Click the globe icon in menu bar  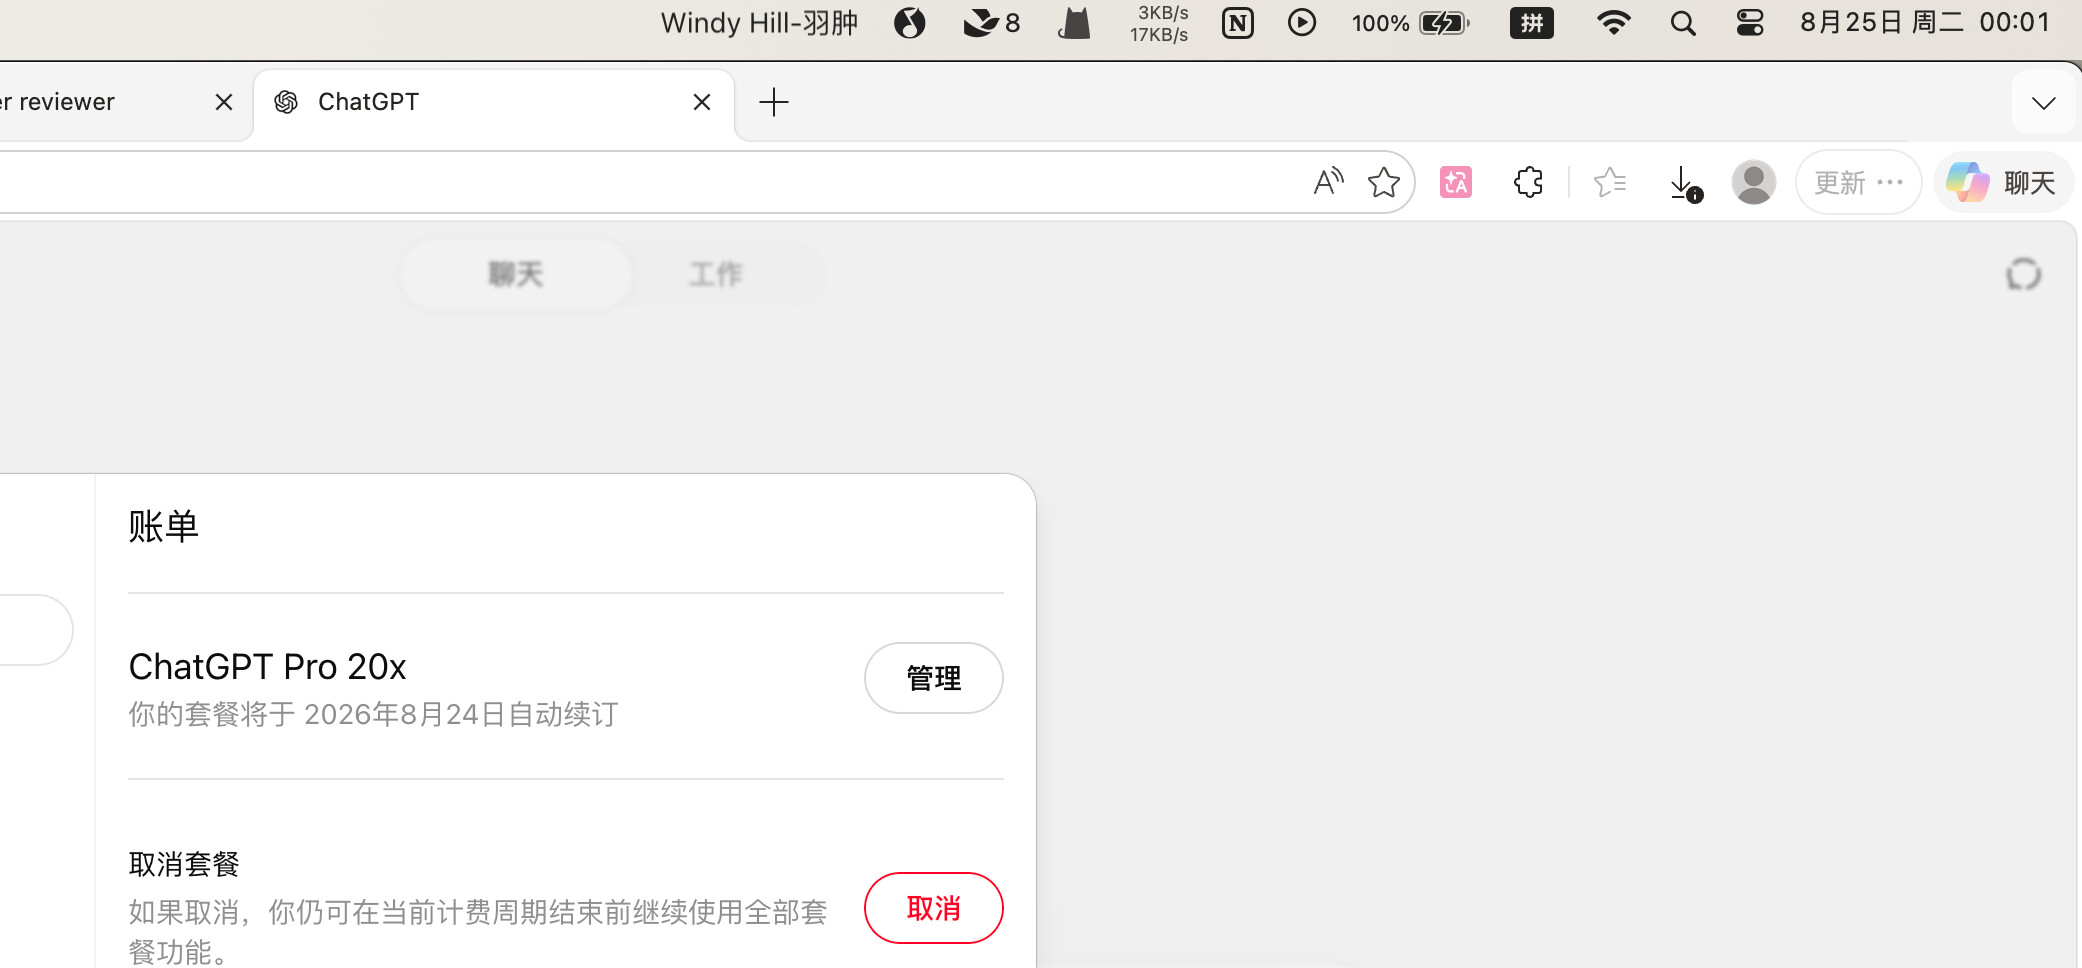click(x=909, y=22)
